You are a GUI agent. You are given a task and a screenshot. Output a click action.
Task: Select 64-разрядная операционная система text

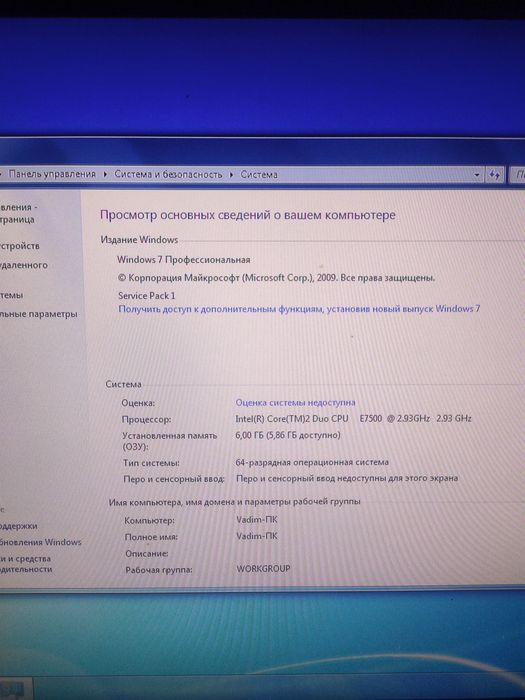click(x=312, y=462)
